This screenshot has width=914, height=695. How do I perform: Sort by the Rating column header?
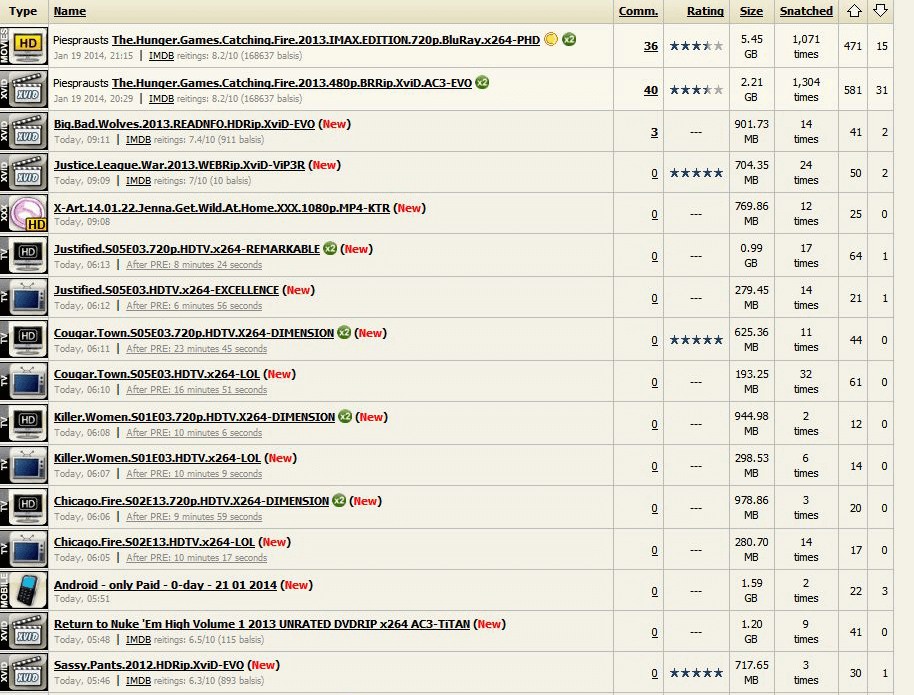click(x=705, y=11)
